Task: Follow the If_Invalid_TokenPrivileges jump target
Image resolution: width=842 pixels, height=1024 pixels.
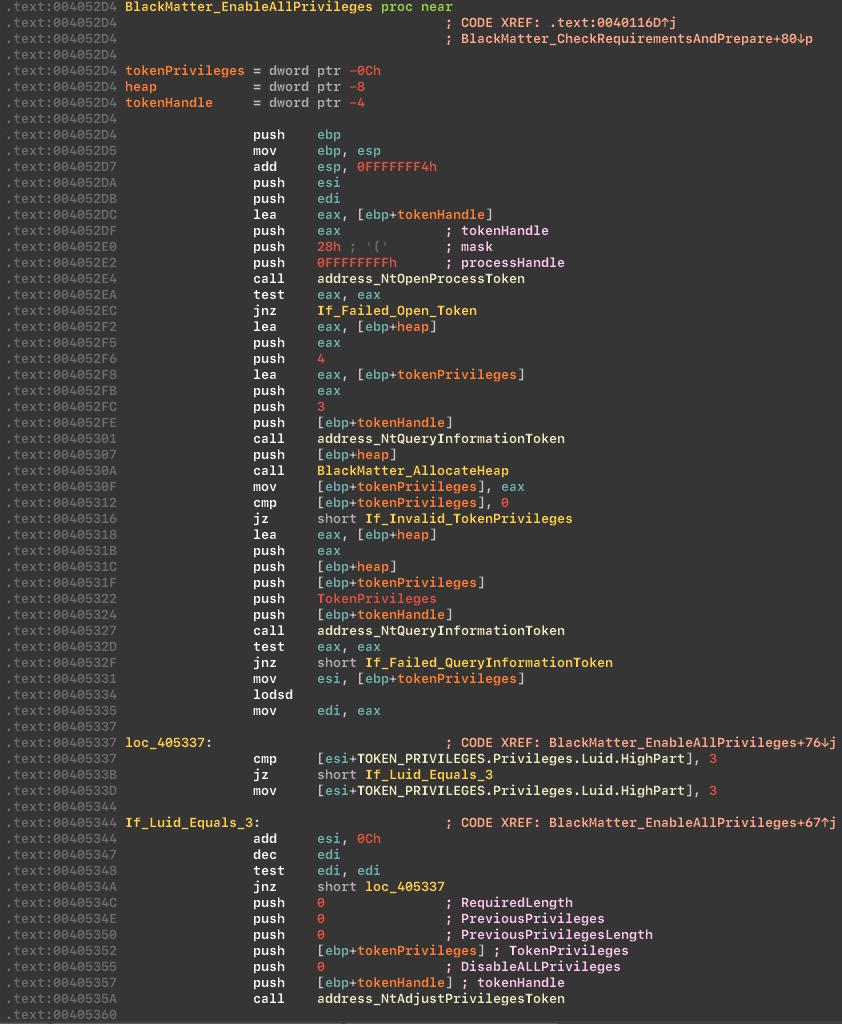Action: click(468, 519)
